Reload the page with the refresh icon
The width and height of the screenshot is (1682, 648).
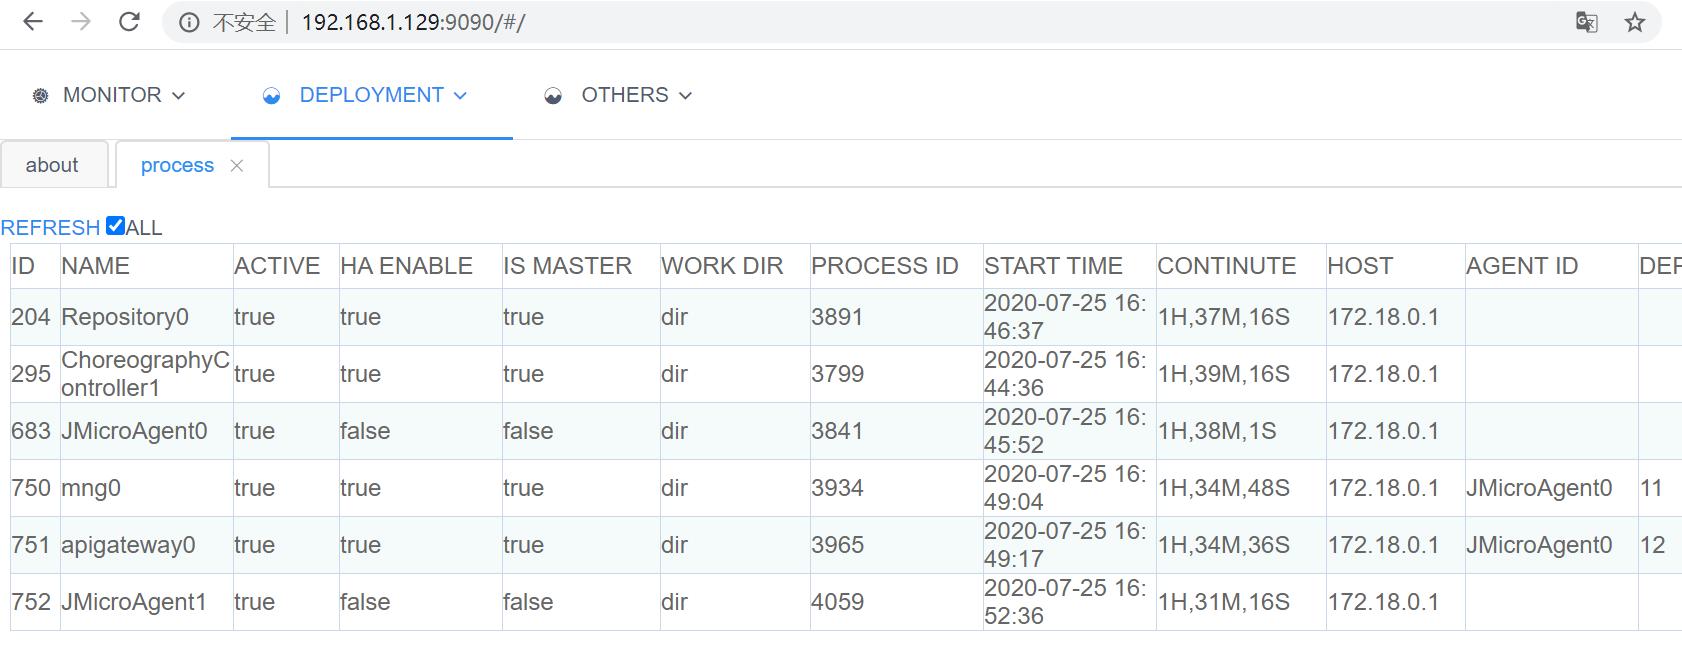pyautogui.click(x=129, y=22)
